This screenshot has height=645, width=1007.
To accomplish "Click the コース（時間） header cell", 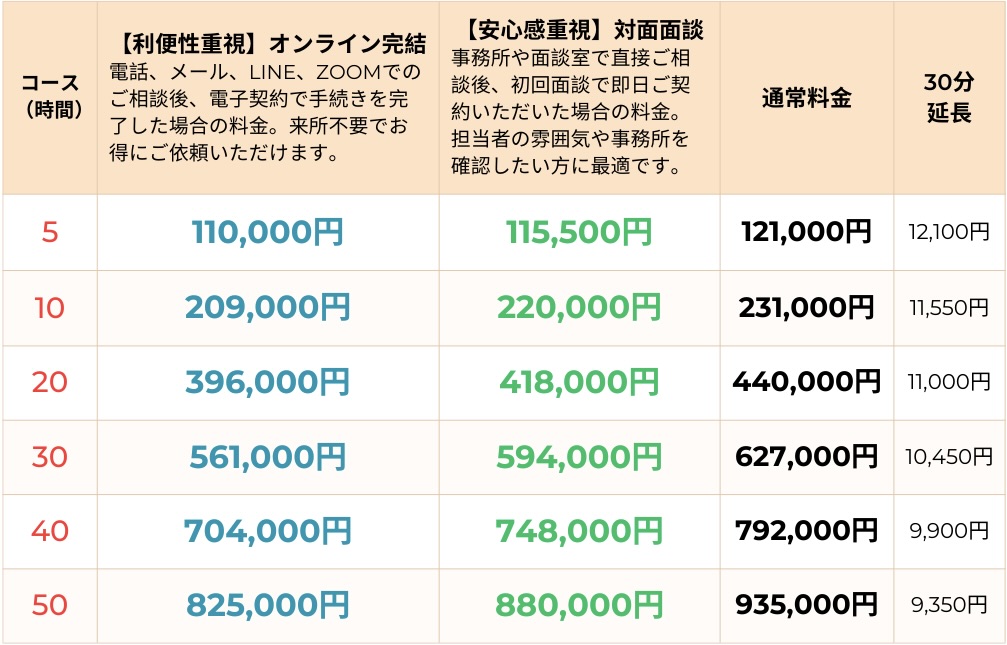I will click(x=50, y=98).
